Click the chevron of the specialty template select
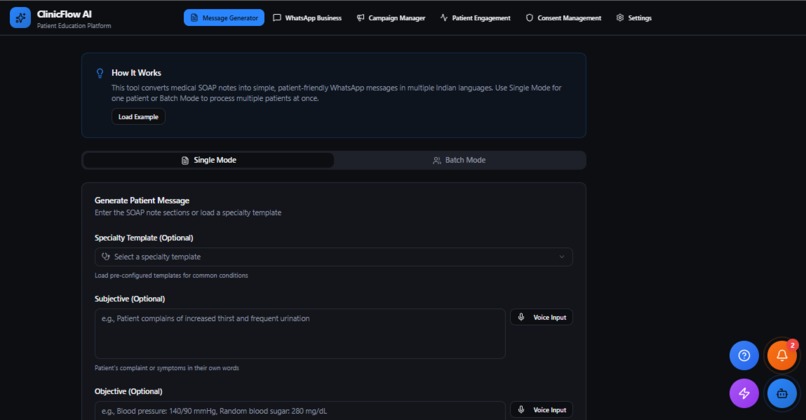 [x=561, y=257]
